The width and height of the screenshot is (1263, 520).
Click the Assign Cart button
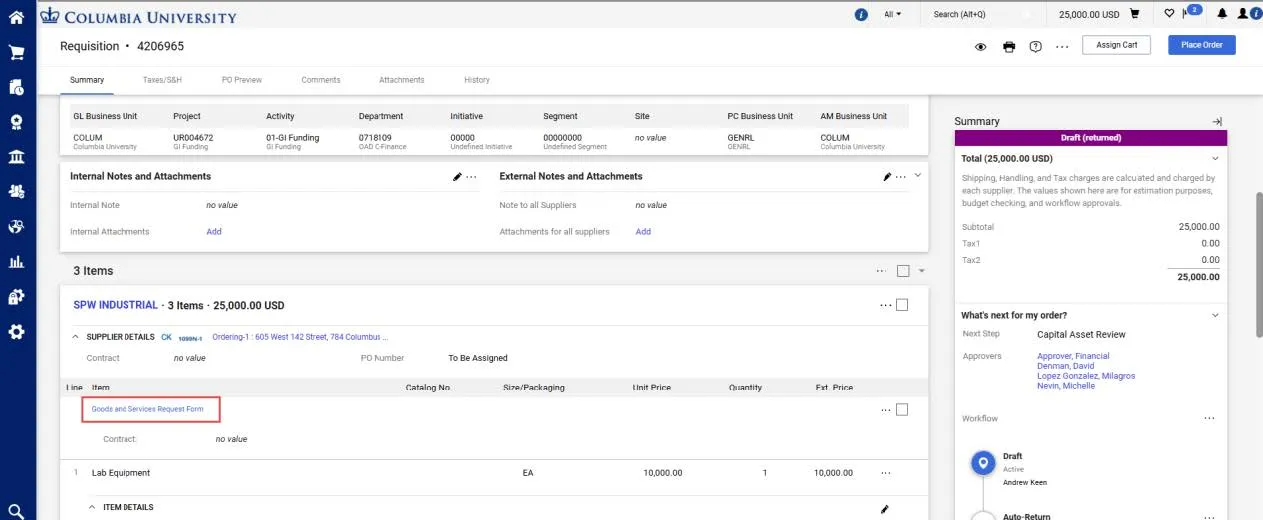(x=1116, y=45)
